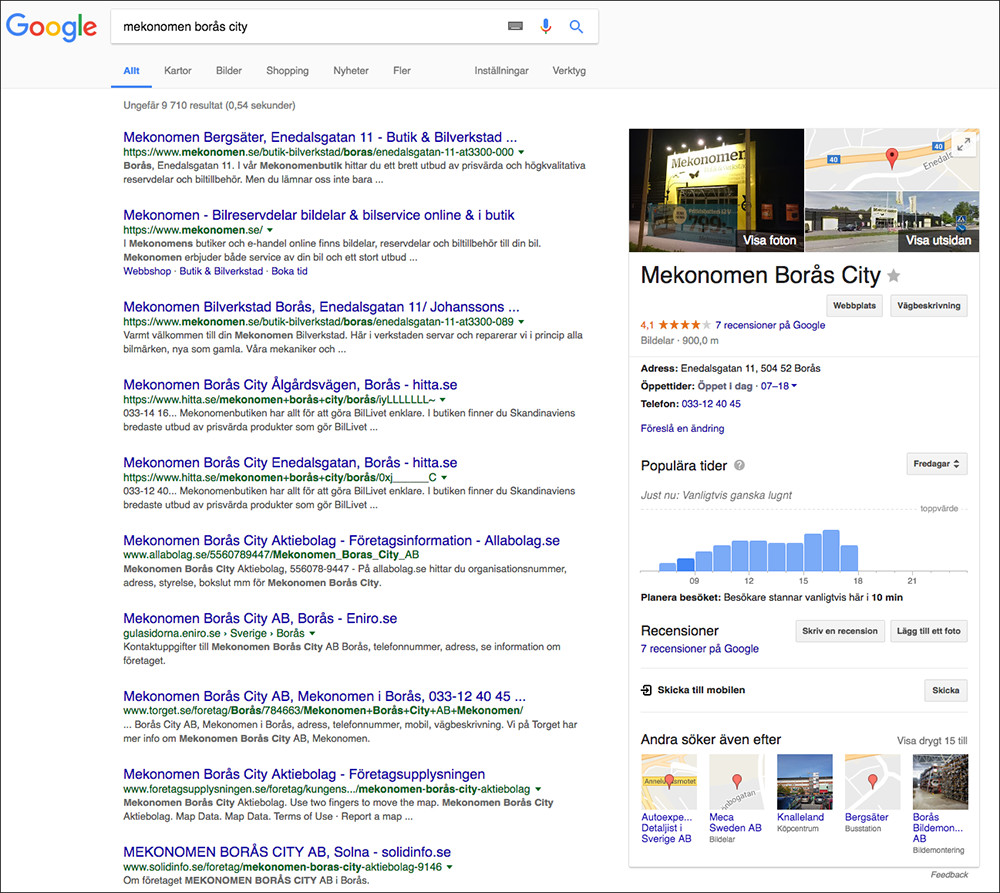Save place with star next to title

click(894, 276)
